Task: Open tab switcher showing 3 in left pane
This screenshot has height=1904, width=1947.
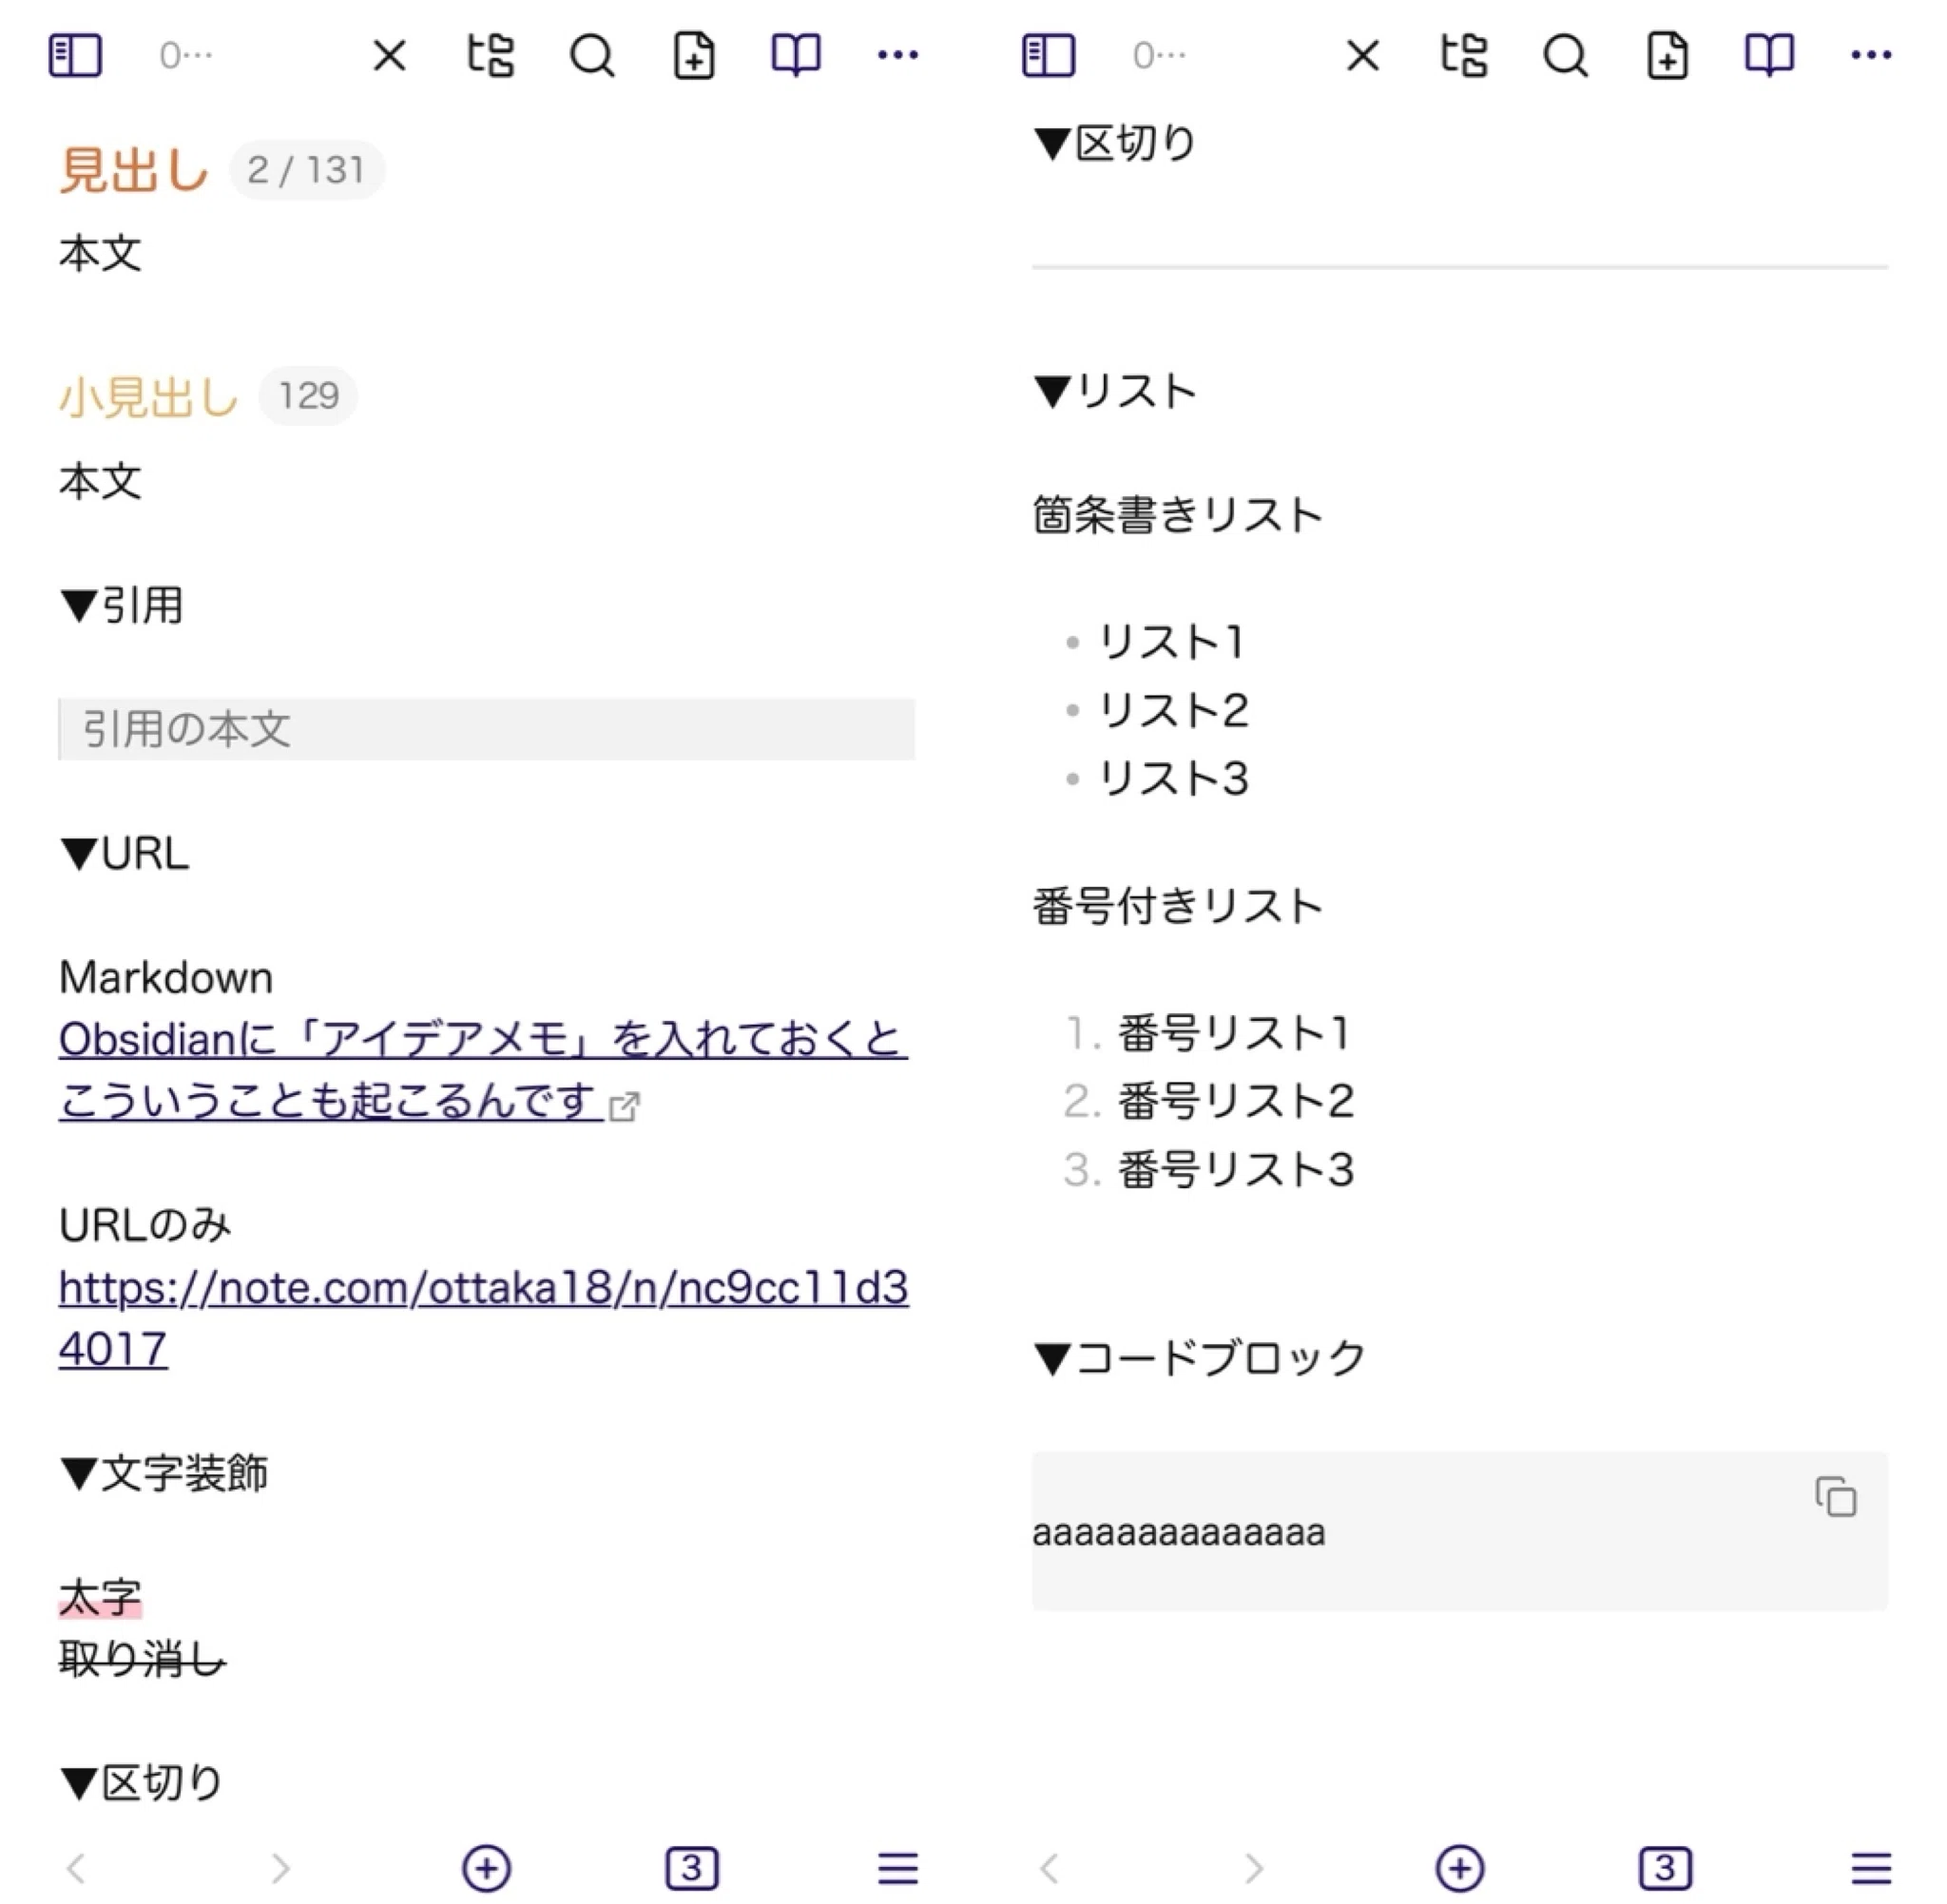Action: 692,1868
